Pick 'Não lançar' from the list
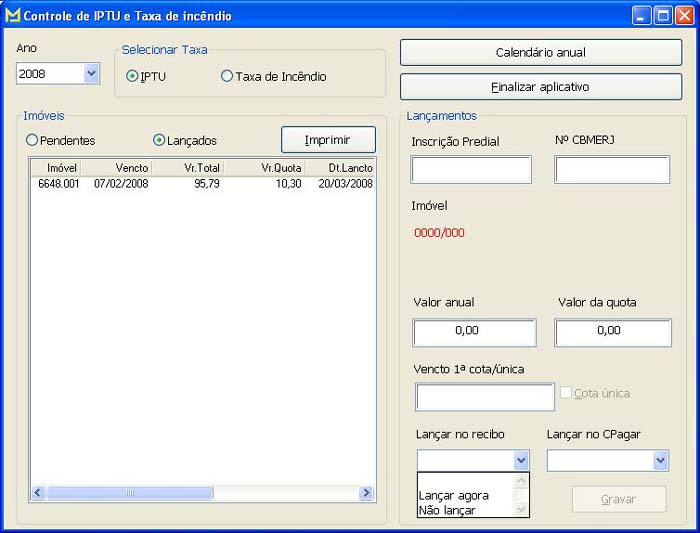The width and height of the screenshot is (700, 533). click(447, 510)
